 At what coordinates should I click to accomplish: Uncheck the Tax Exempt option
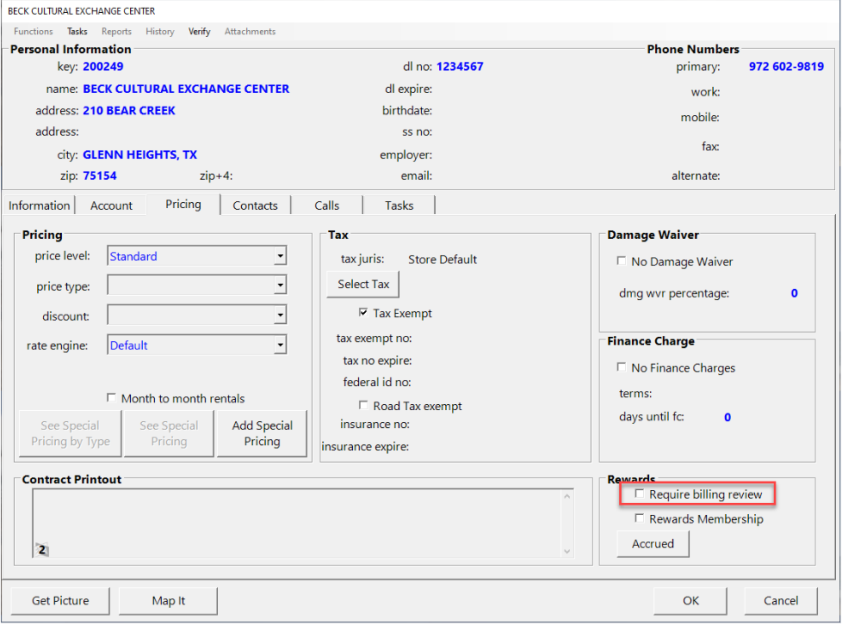[x=365, y=311]
